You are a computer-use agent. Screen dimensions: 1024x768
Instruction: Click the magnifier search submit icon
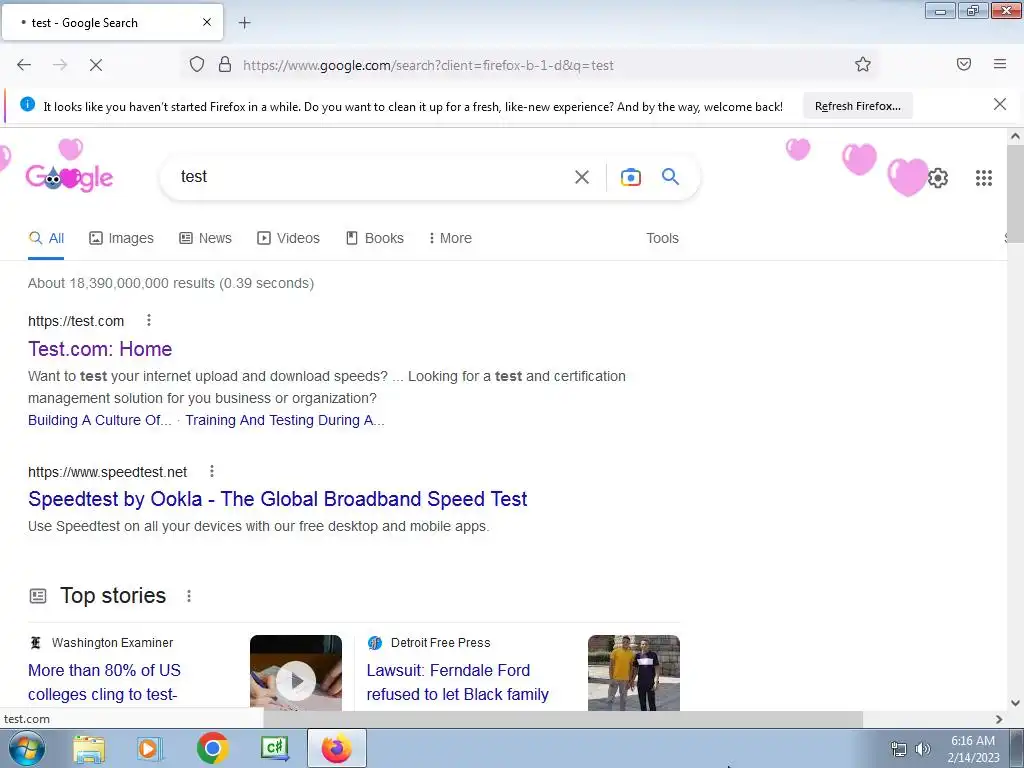pos(670,176)
